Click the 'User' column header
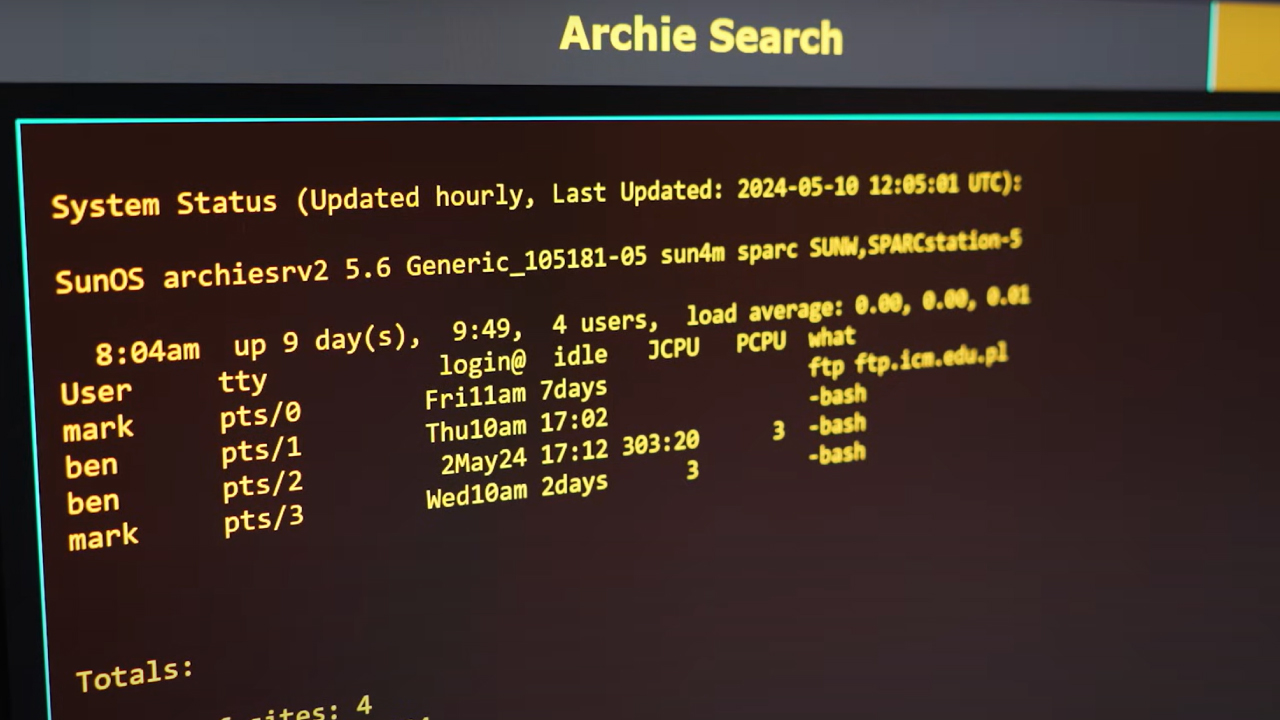The width and height of the screenshot is (1280, 720). pyautogui.click(x=95, y=392)
